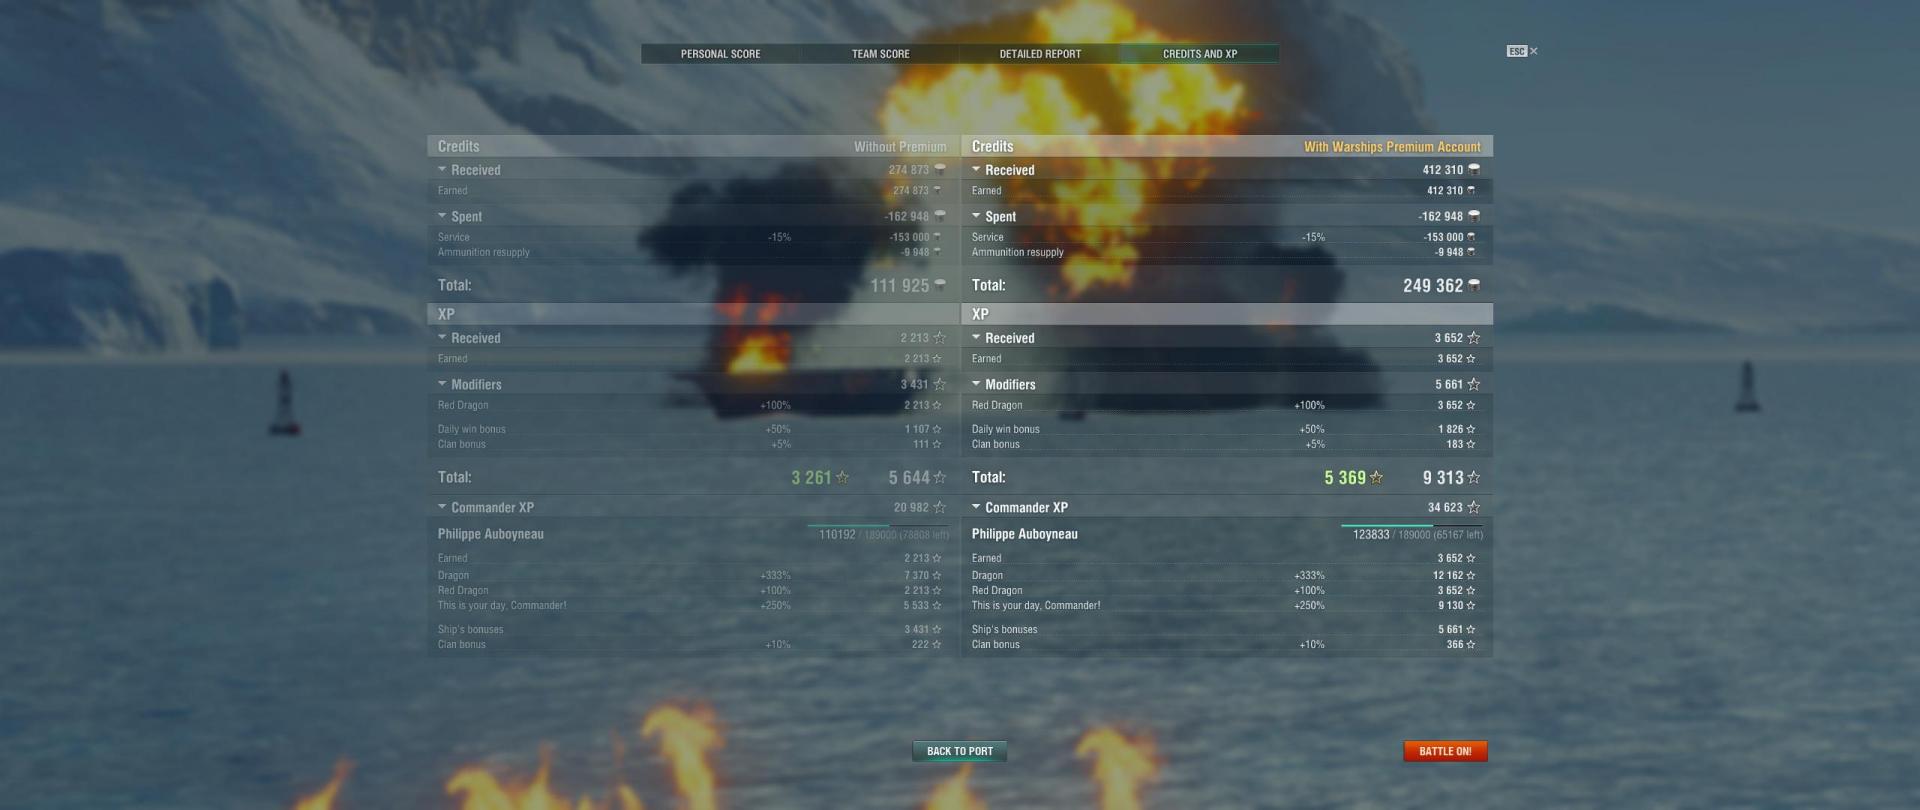Click gold star icon beside 5 369 total
This screenshot has height=810, width=1920.
click(1377, 478)
